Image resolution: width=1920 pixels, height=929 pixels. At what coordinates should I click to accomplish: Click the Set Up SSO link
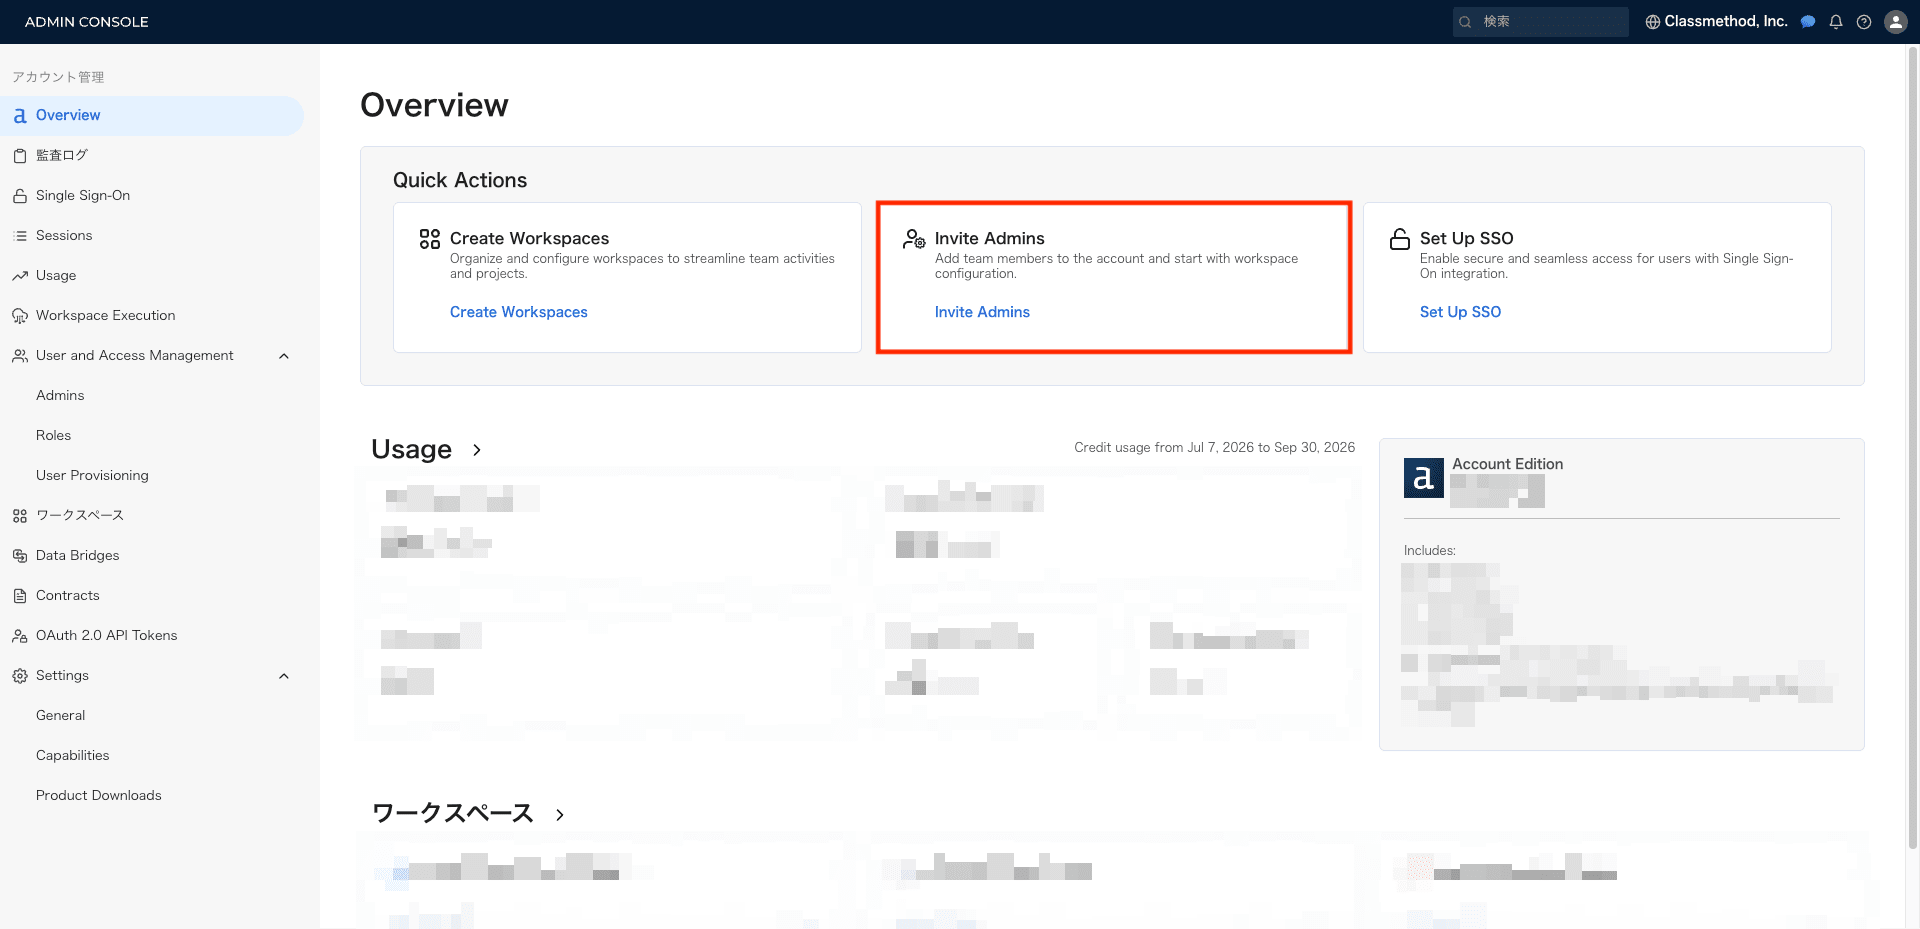[1460, 312]
